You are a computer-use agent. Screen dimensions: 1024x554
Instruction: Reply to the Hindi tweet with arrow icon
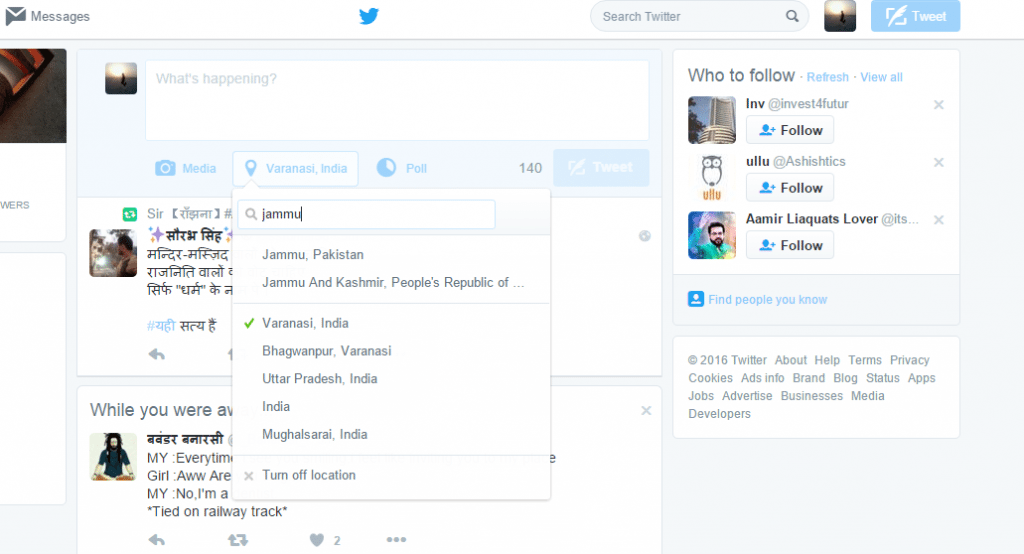157,354
